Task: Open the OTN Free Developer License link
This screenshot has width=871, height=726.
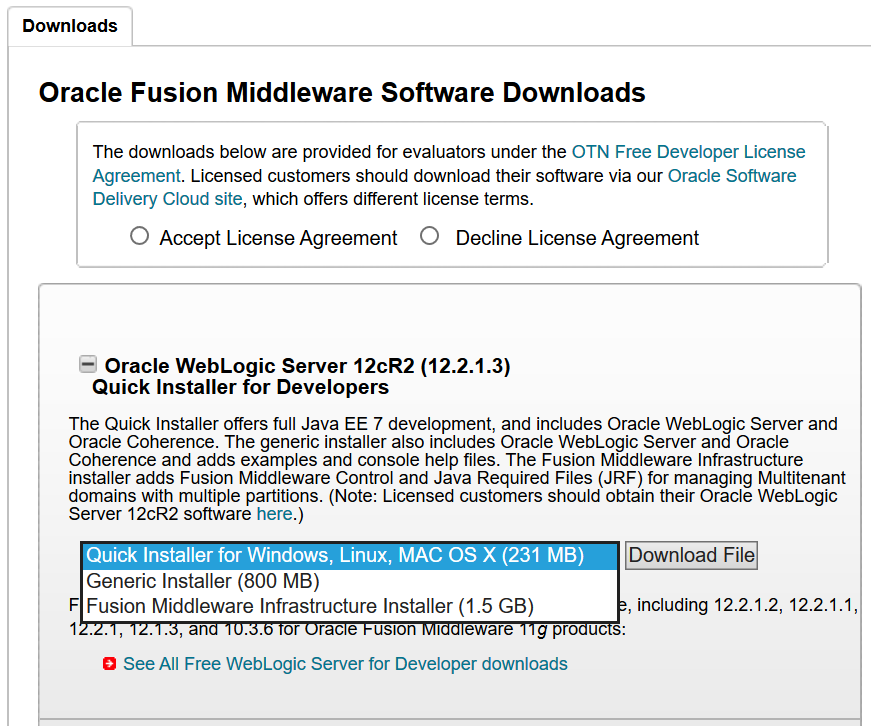Action: pyautogui.click(x=688, y=152)
